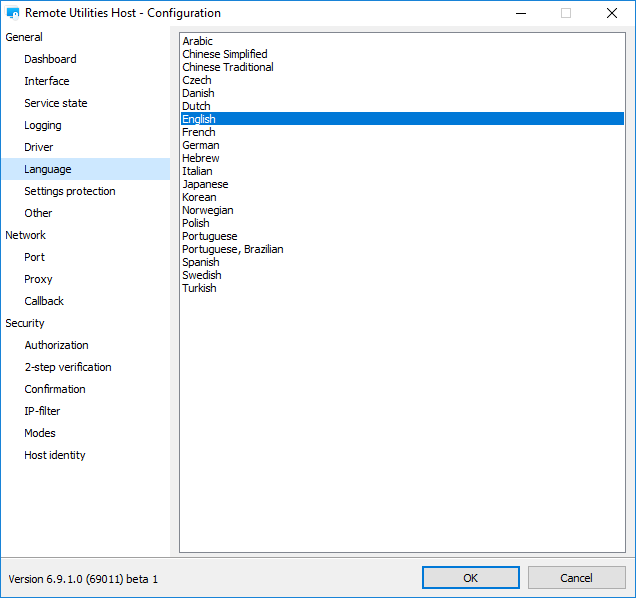Screen dimensions: 636x598
Task: Select Host identity in sidebar
Action: [x=55, y=455]
